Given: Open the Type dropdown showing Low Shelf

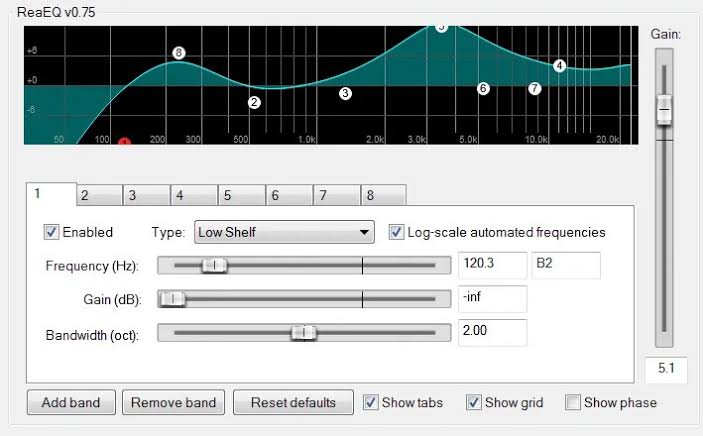Looking at the screenshot, I should tap(284, 232).
